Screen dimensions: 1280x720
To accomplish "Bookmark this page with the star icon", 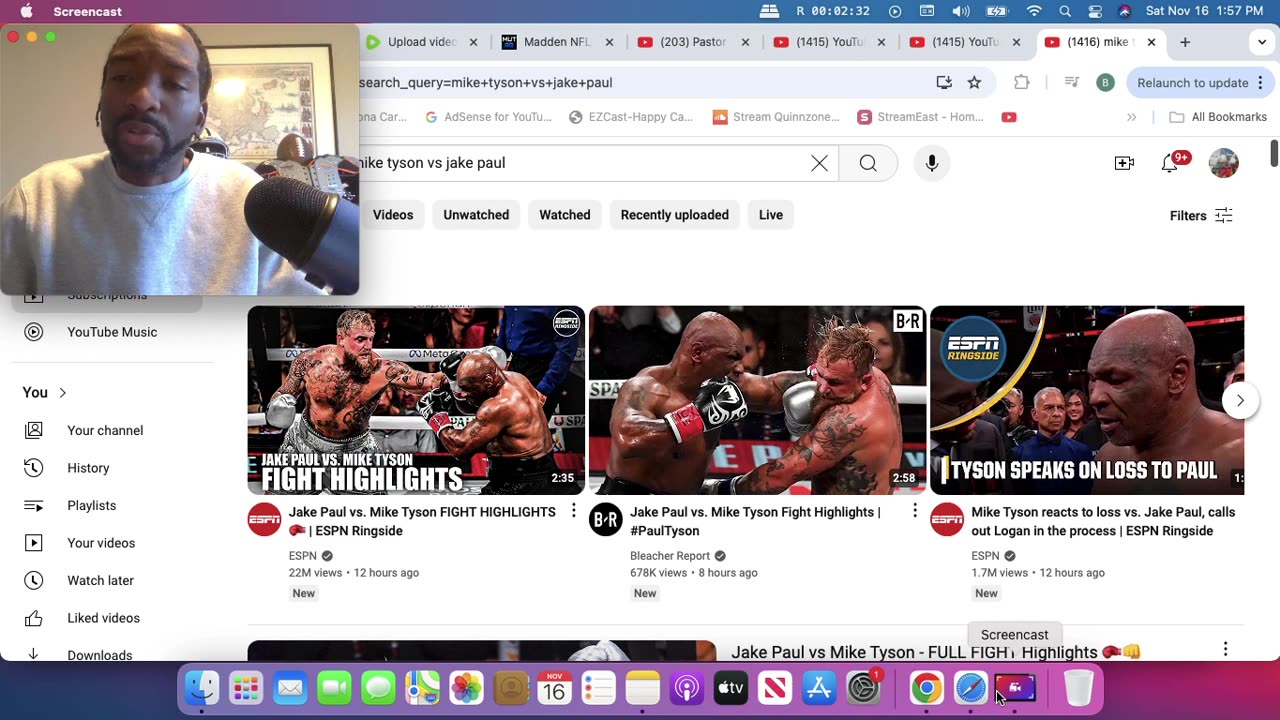I will [x=974, y=82].
